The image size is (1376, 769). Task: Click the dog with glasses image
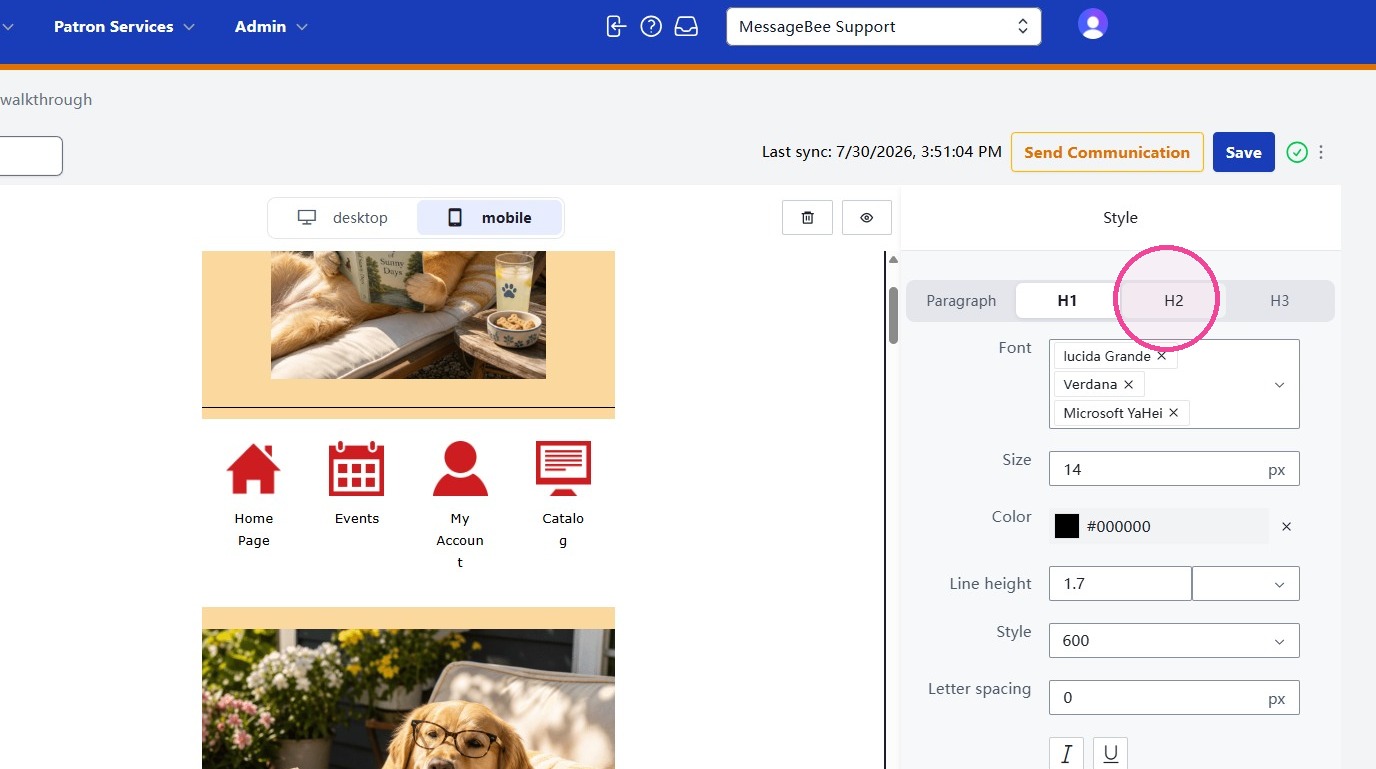pyautogui.click(x=408, y=699)
